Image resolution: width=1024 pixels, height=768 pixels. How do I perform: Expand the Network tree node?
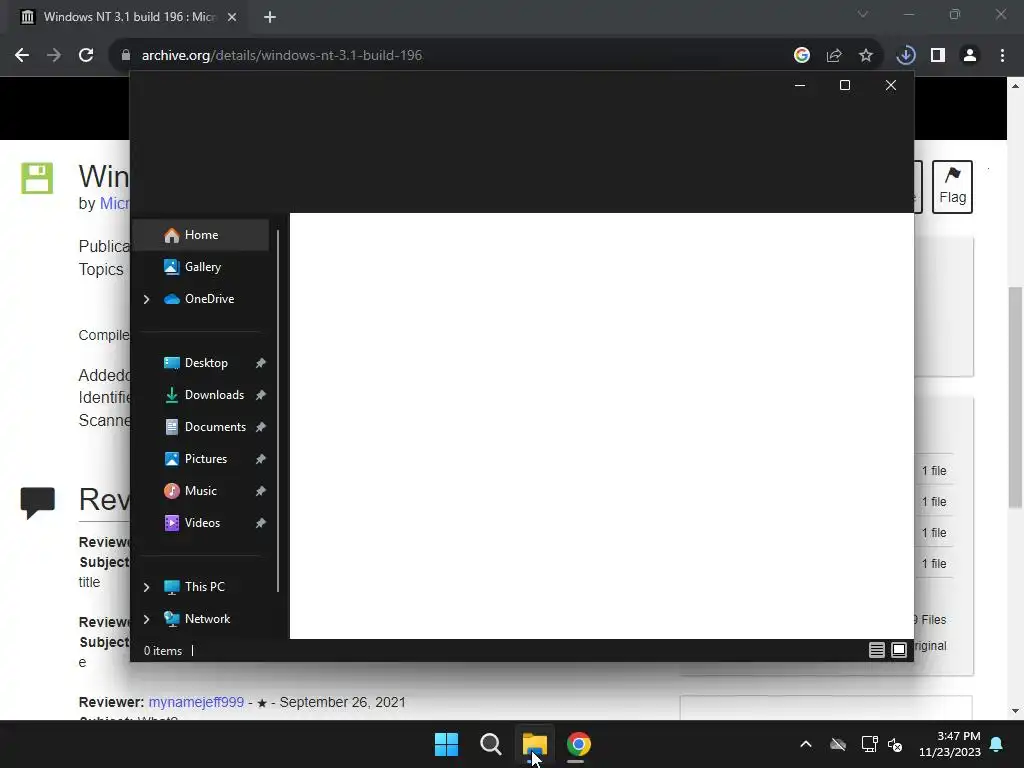click(x=146, y=619)
